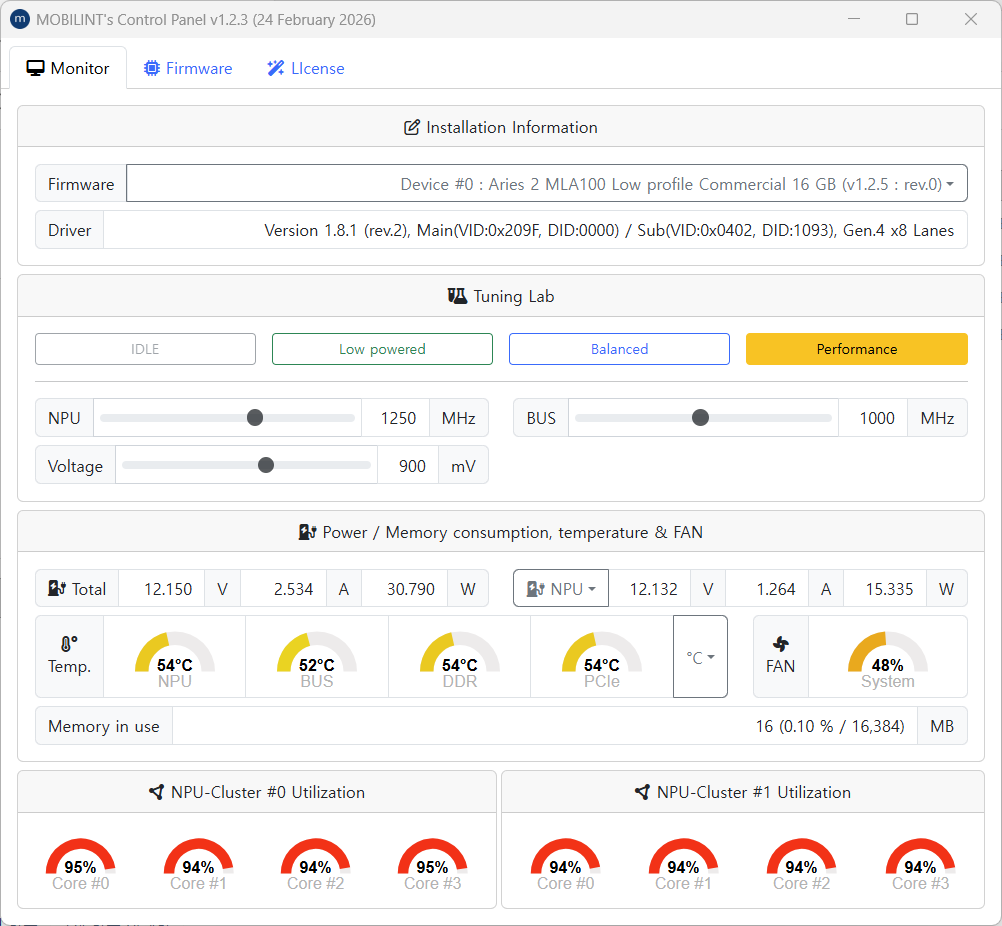Click the Performance profile button
The image size is (1002, 926).
pyautogui.click(x=856, y=349)
